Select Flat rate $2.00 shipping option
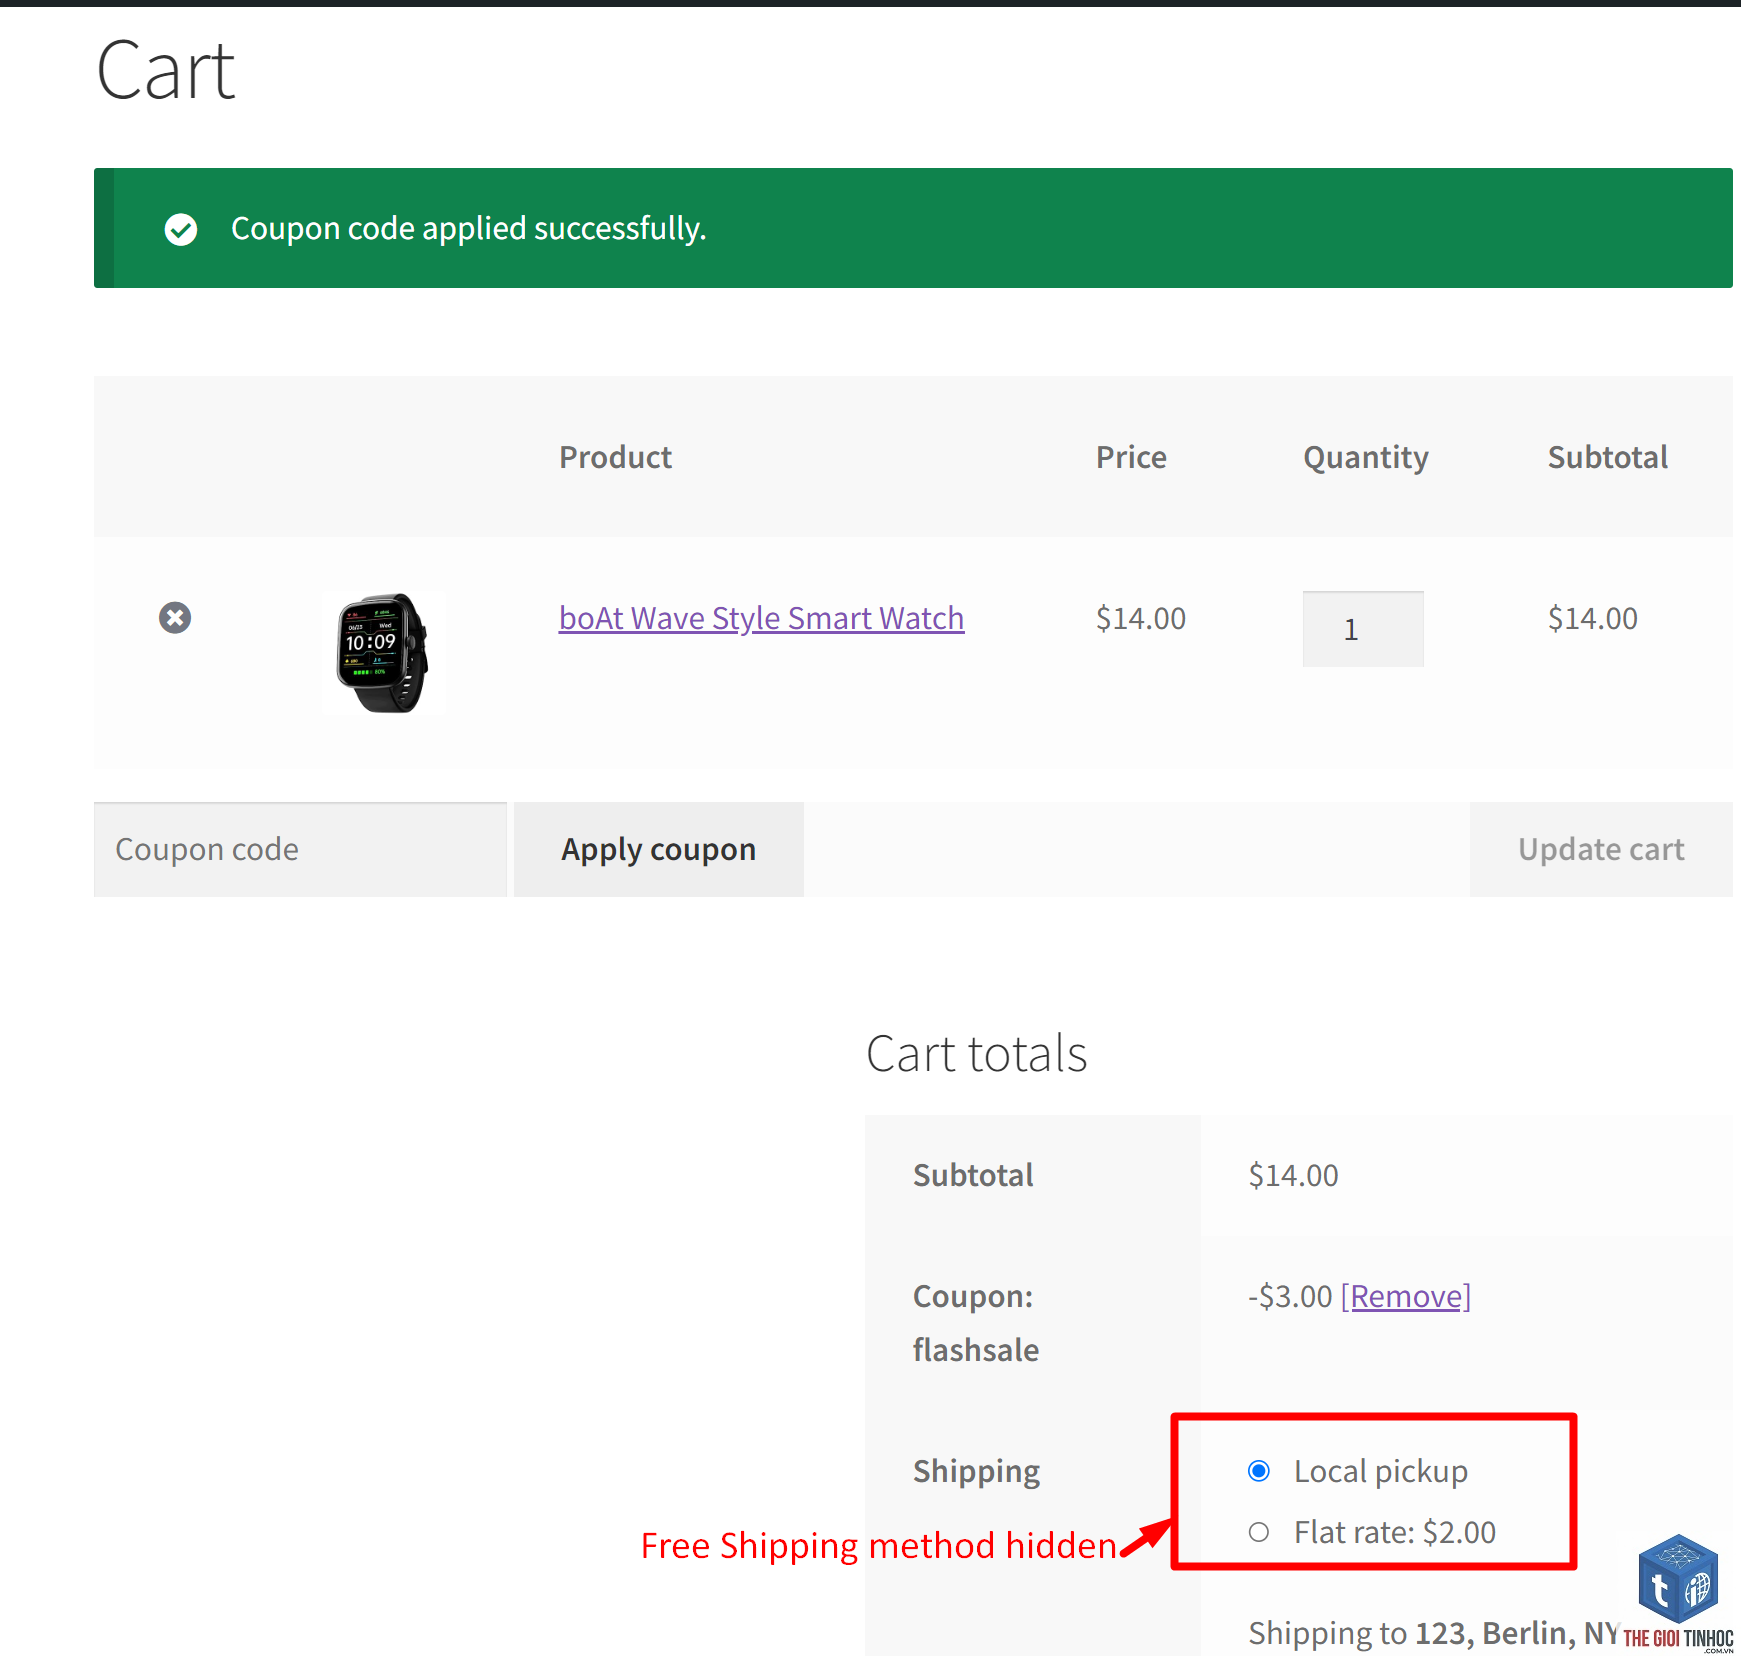Viewport: 1741px width, 1656px height. point(1259,1532)
